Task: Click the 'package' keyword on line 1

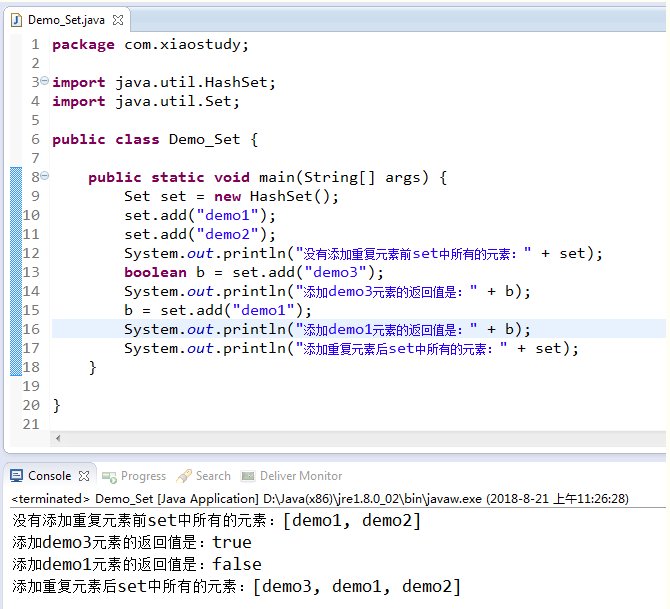Action: (83, 44)
